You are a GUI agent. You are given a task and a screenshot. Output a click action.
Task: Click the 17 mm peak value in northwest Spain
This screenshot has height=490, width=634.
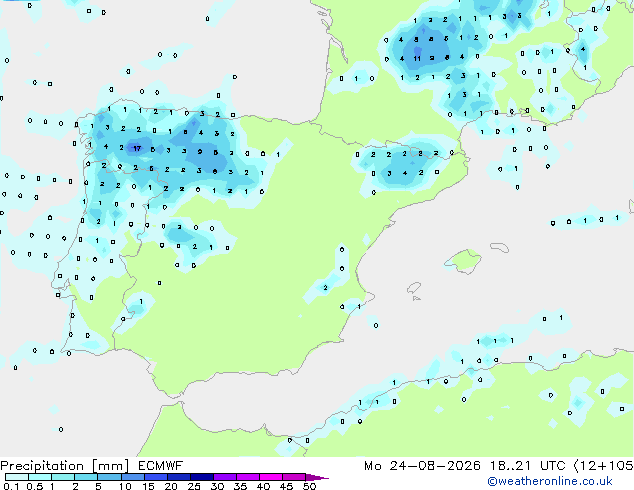tap(137, 148)
